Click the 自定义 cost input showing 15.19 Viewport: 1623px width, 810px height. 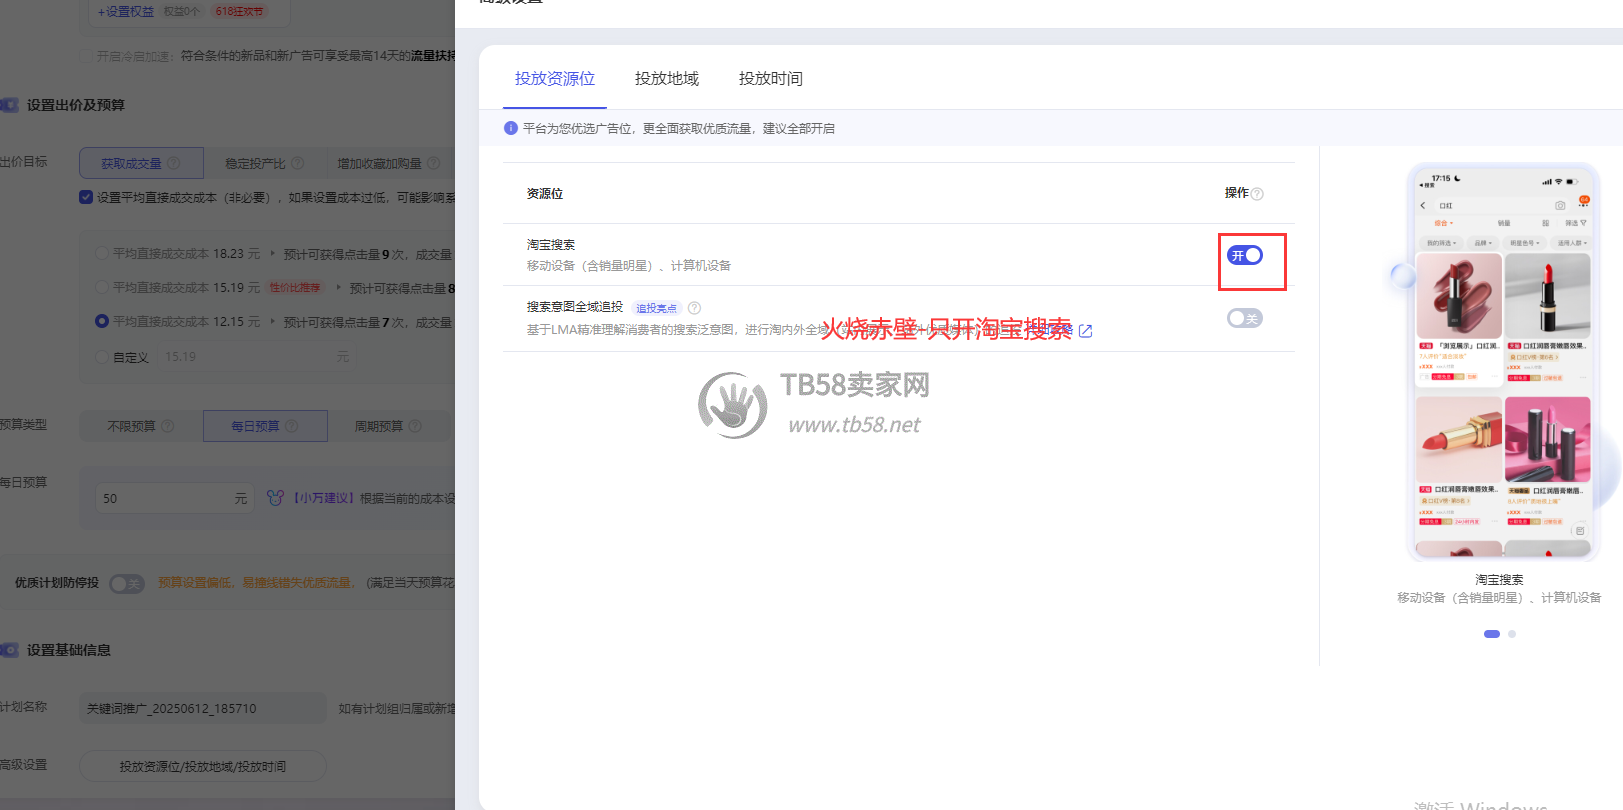pos(257,357)
